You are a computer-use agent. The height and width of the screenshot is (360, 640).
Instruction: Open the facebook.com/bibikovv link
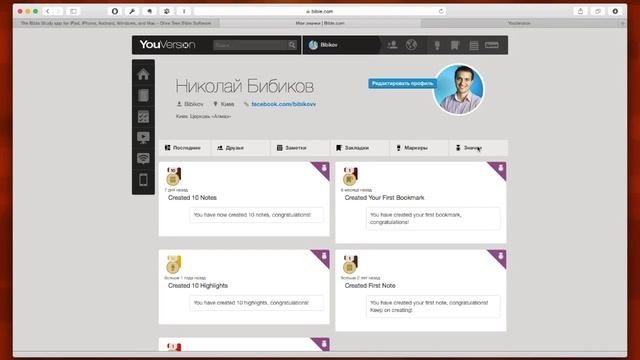(284, 104)
